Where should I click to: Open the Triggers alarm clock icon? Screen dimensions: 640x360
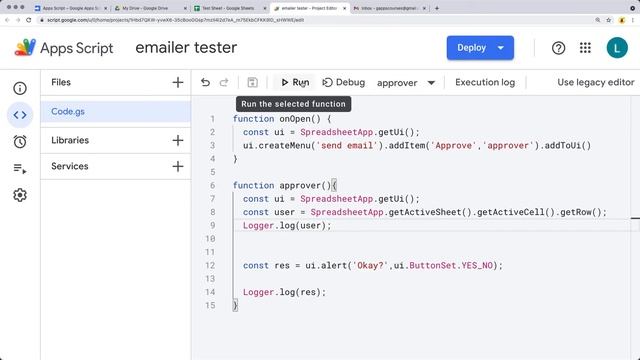[20, 142]
